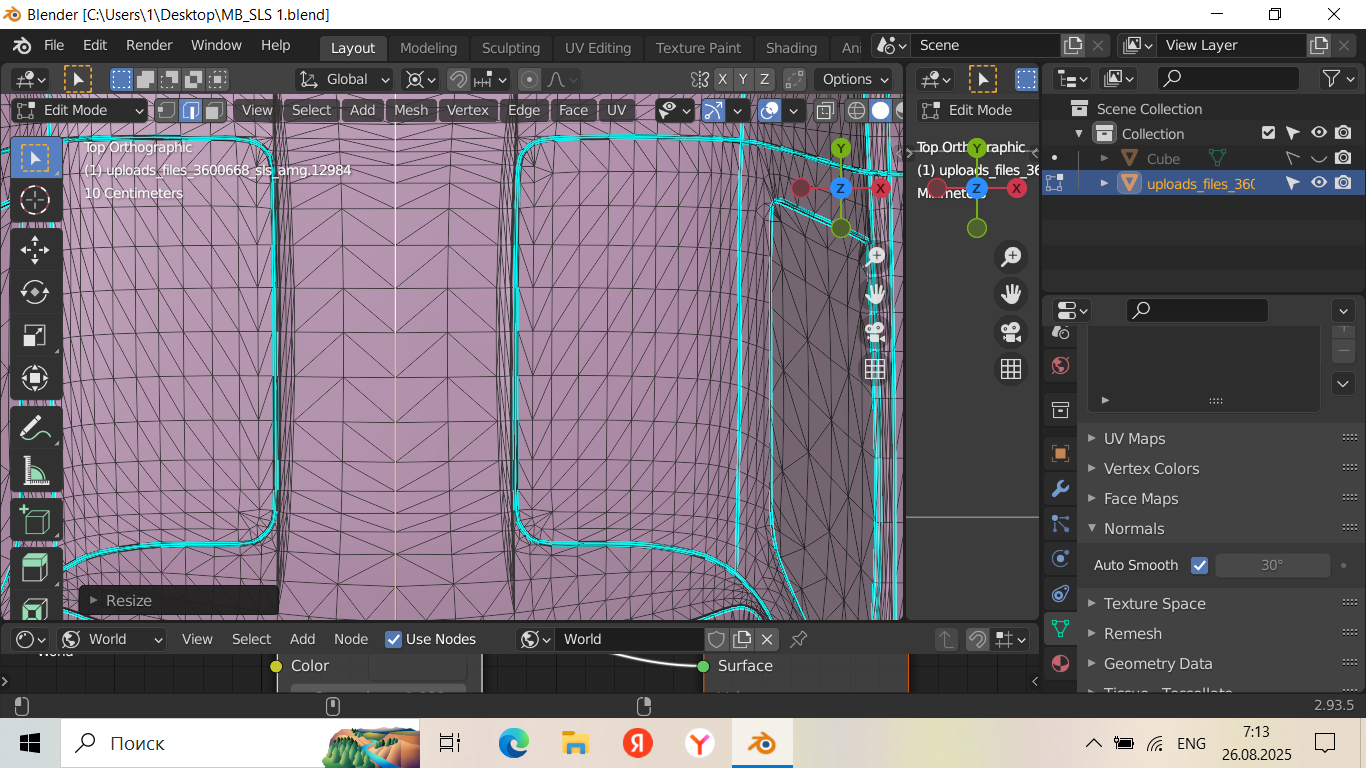Expand the UV Maps panel
Image resolution: width=1366 pixels, height=768 pixels.
click(x=1134, y=438)
